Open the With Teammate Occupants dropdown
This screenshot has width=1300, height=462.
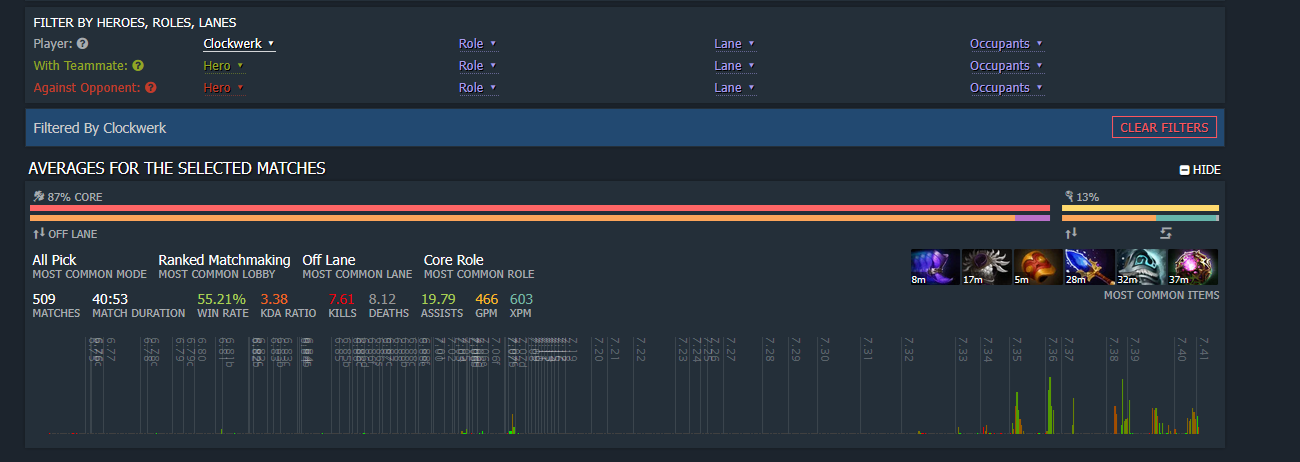pos(1006,65)
